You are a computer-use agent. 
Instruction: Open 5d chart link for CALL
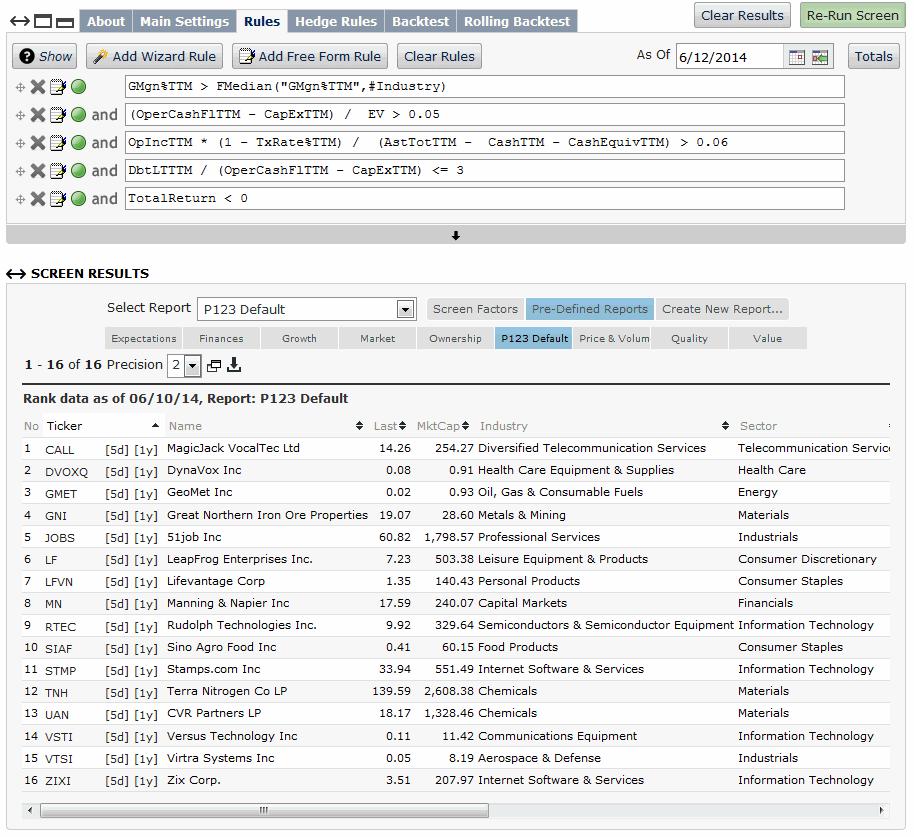pyautogui.click(x=117, y=450)
